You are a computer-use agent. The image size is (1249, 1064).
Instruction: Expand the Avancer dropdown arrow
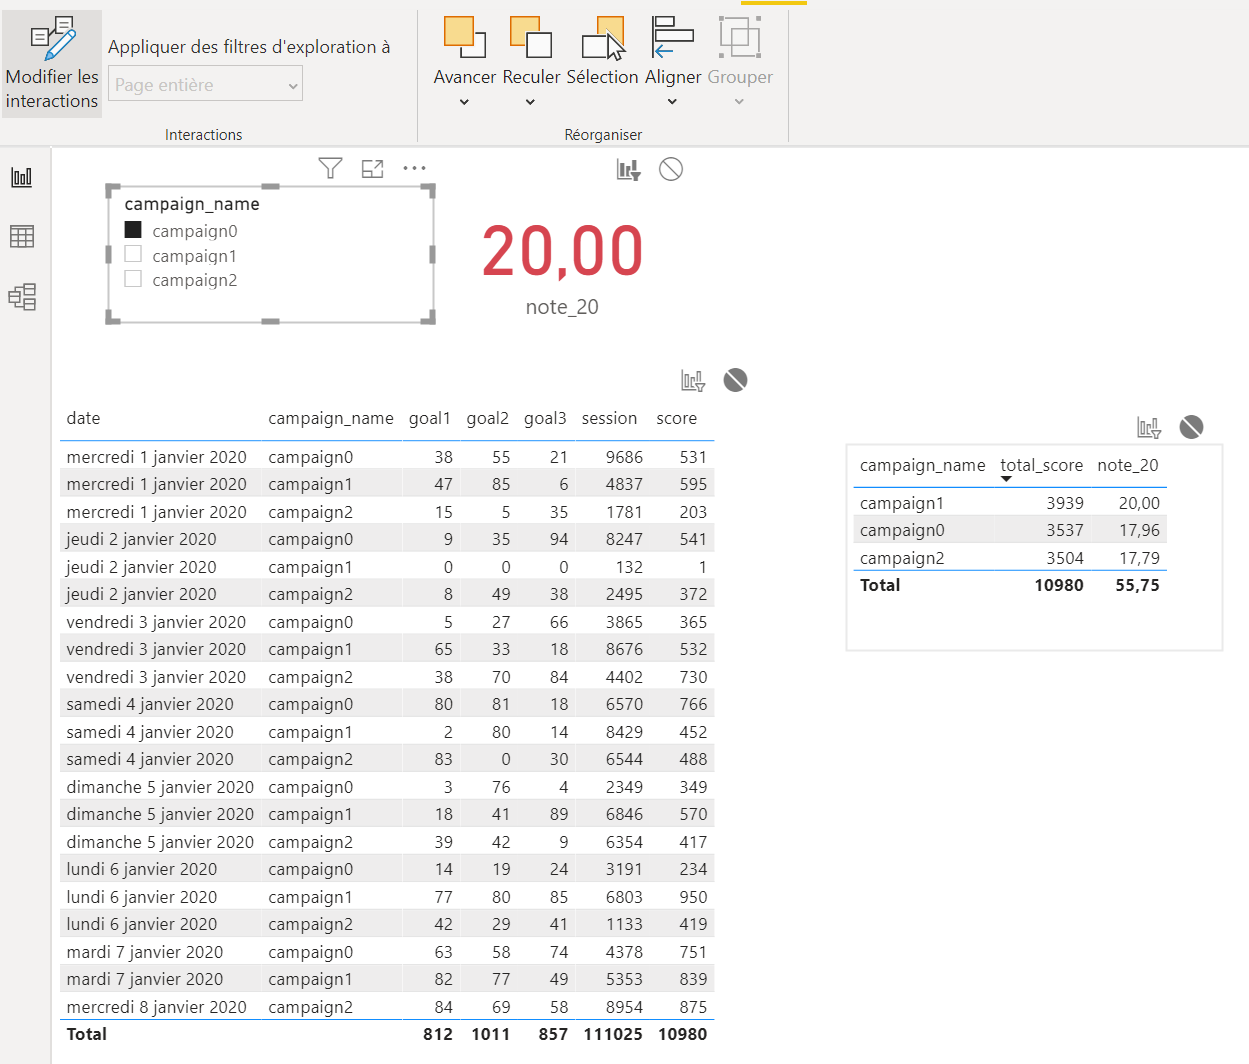[x=464, y=102]
